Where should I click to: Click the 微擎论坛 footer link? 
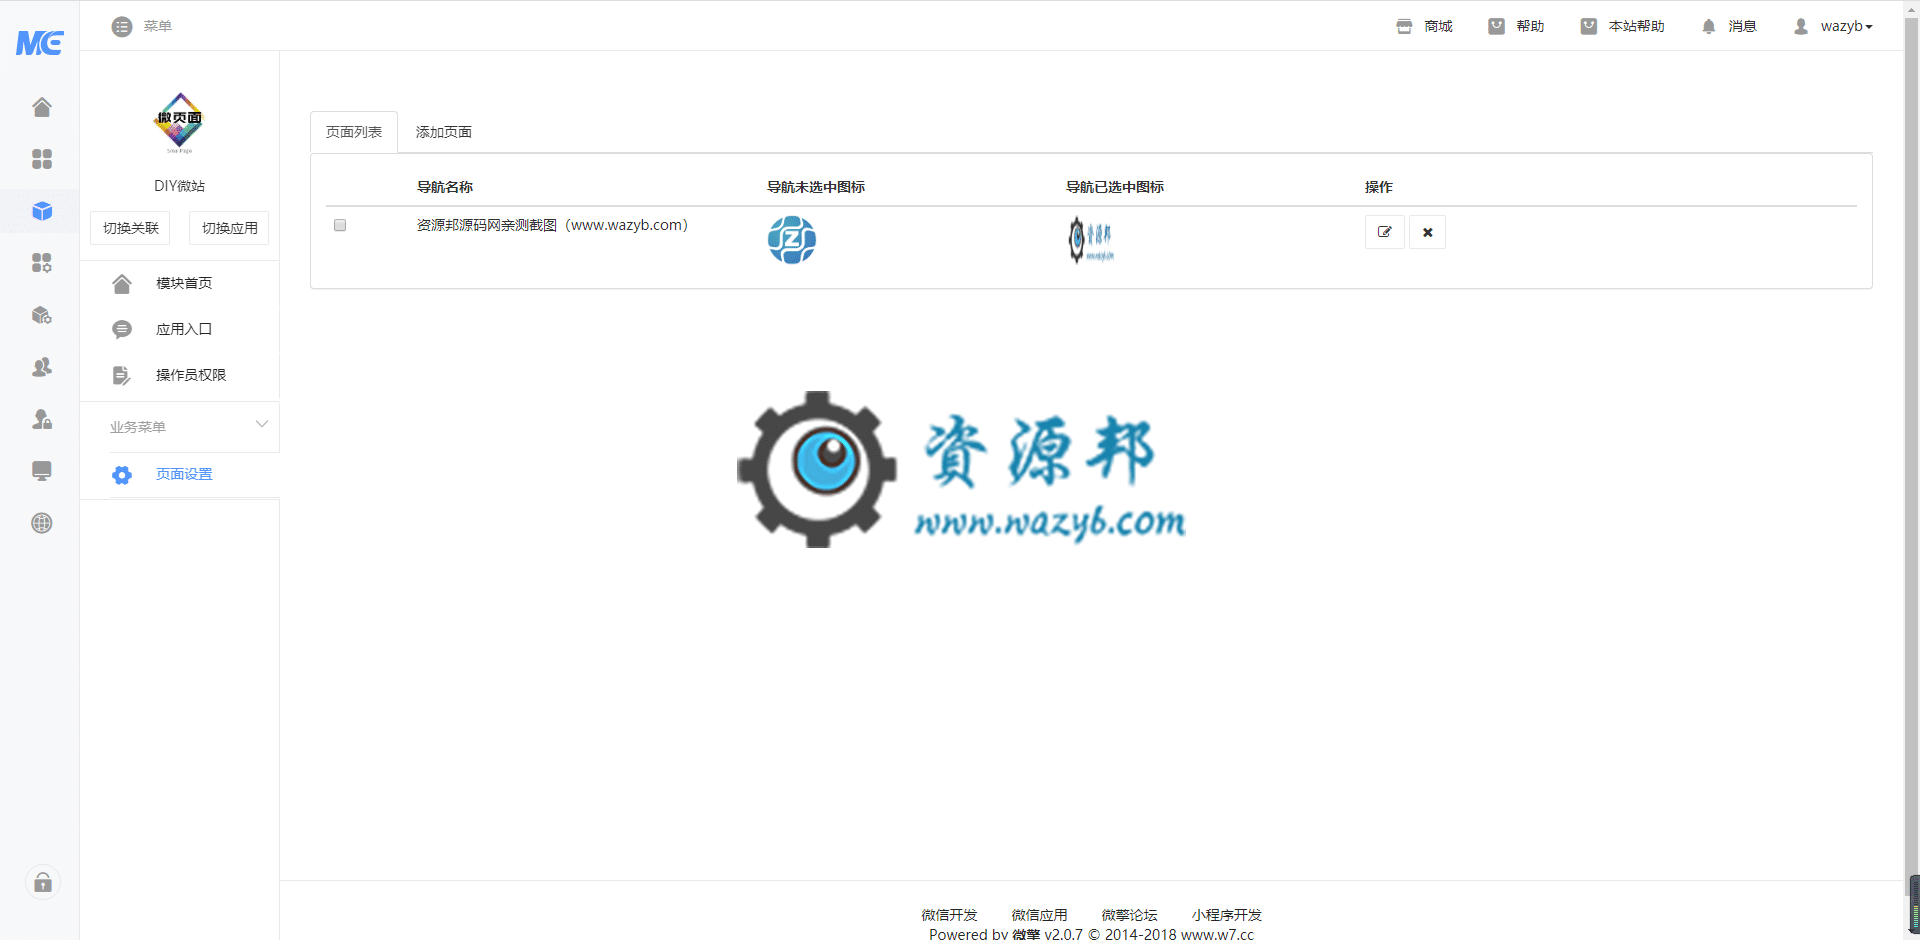pyautogui.click(x=1129, y=915)
